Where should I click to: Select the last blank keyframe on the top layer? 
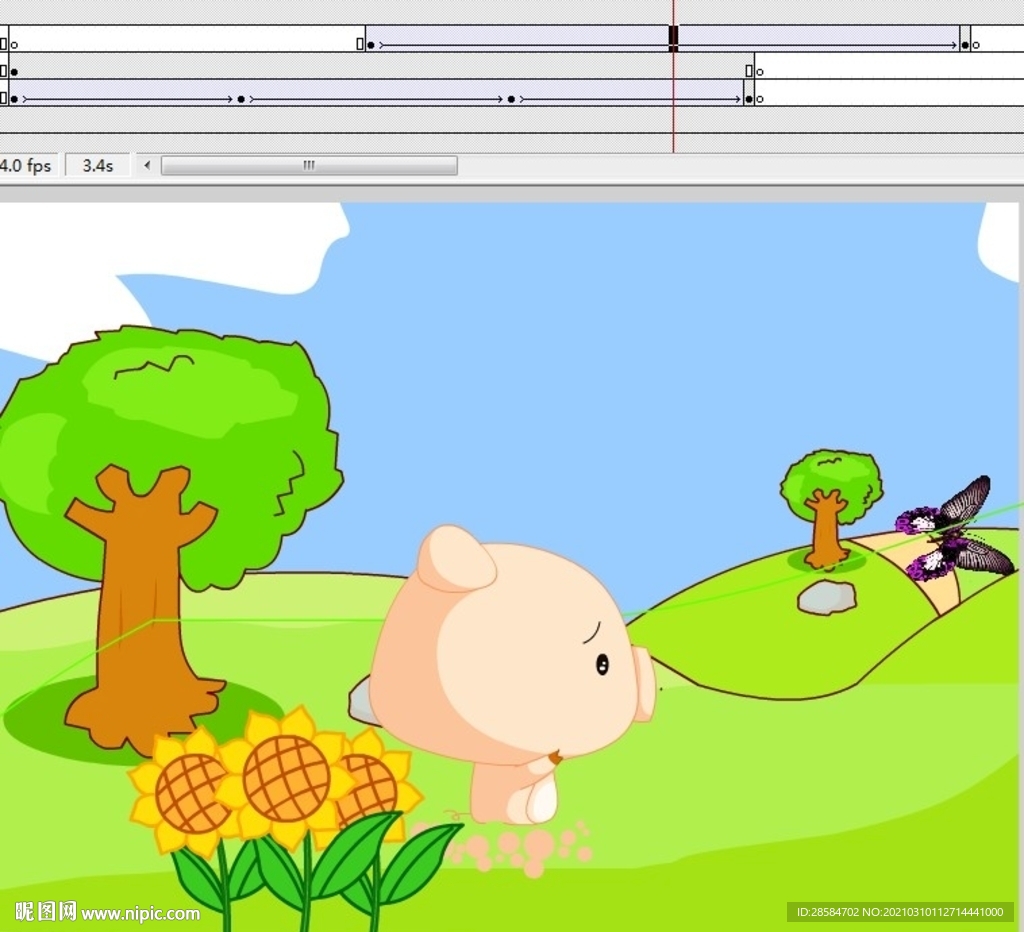pyautogui.click(x=976, y=45)
